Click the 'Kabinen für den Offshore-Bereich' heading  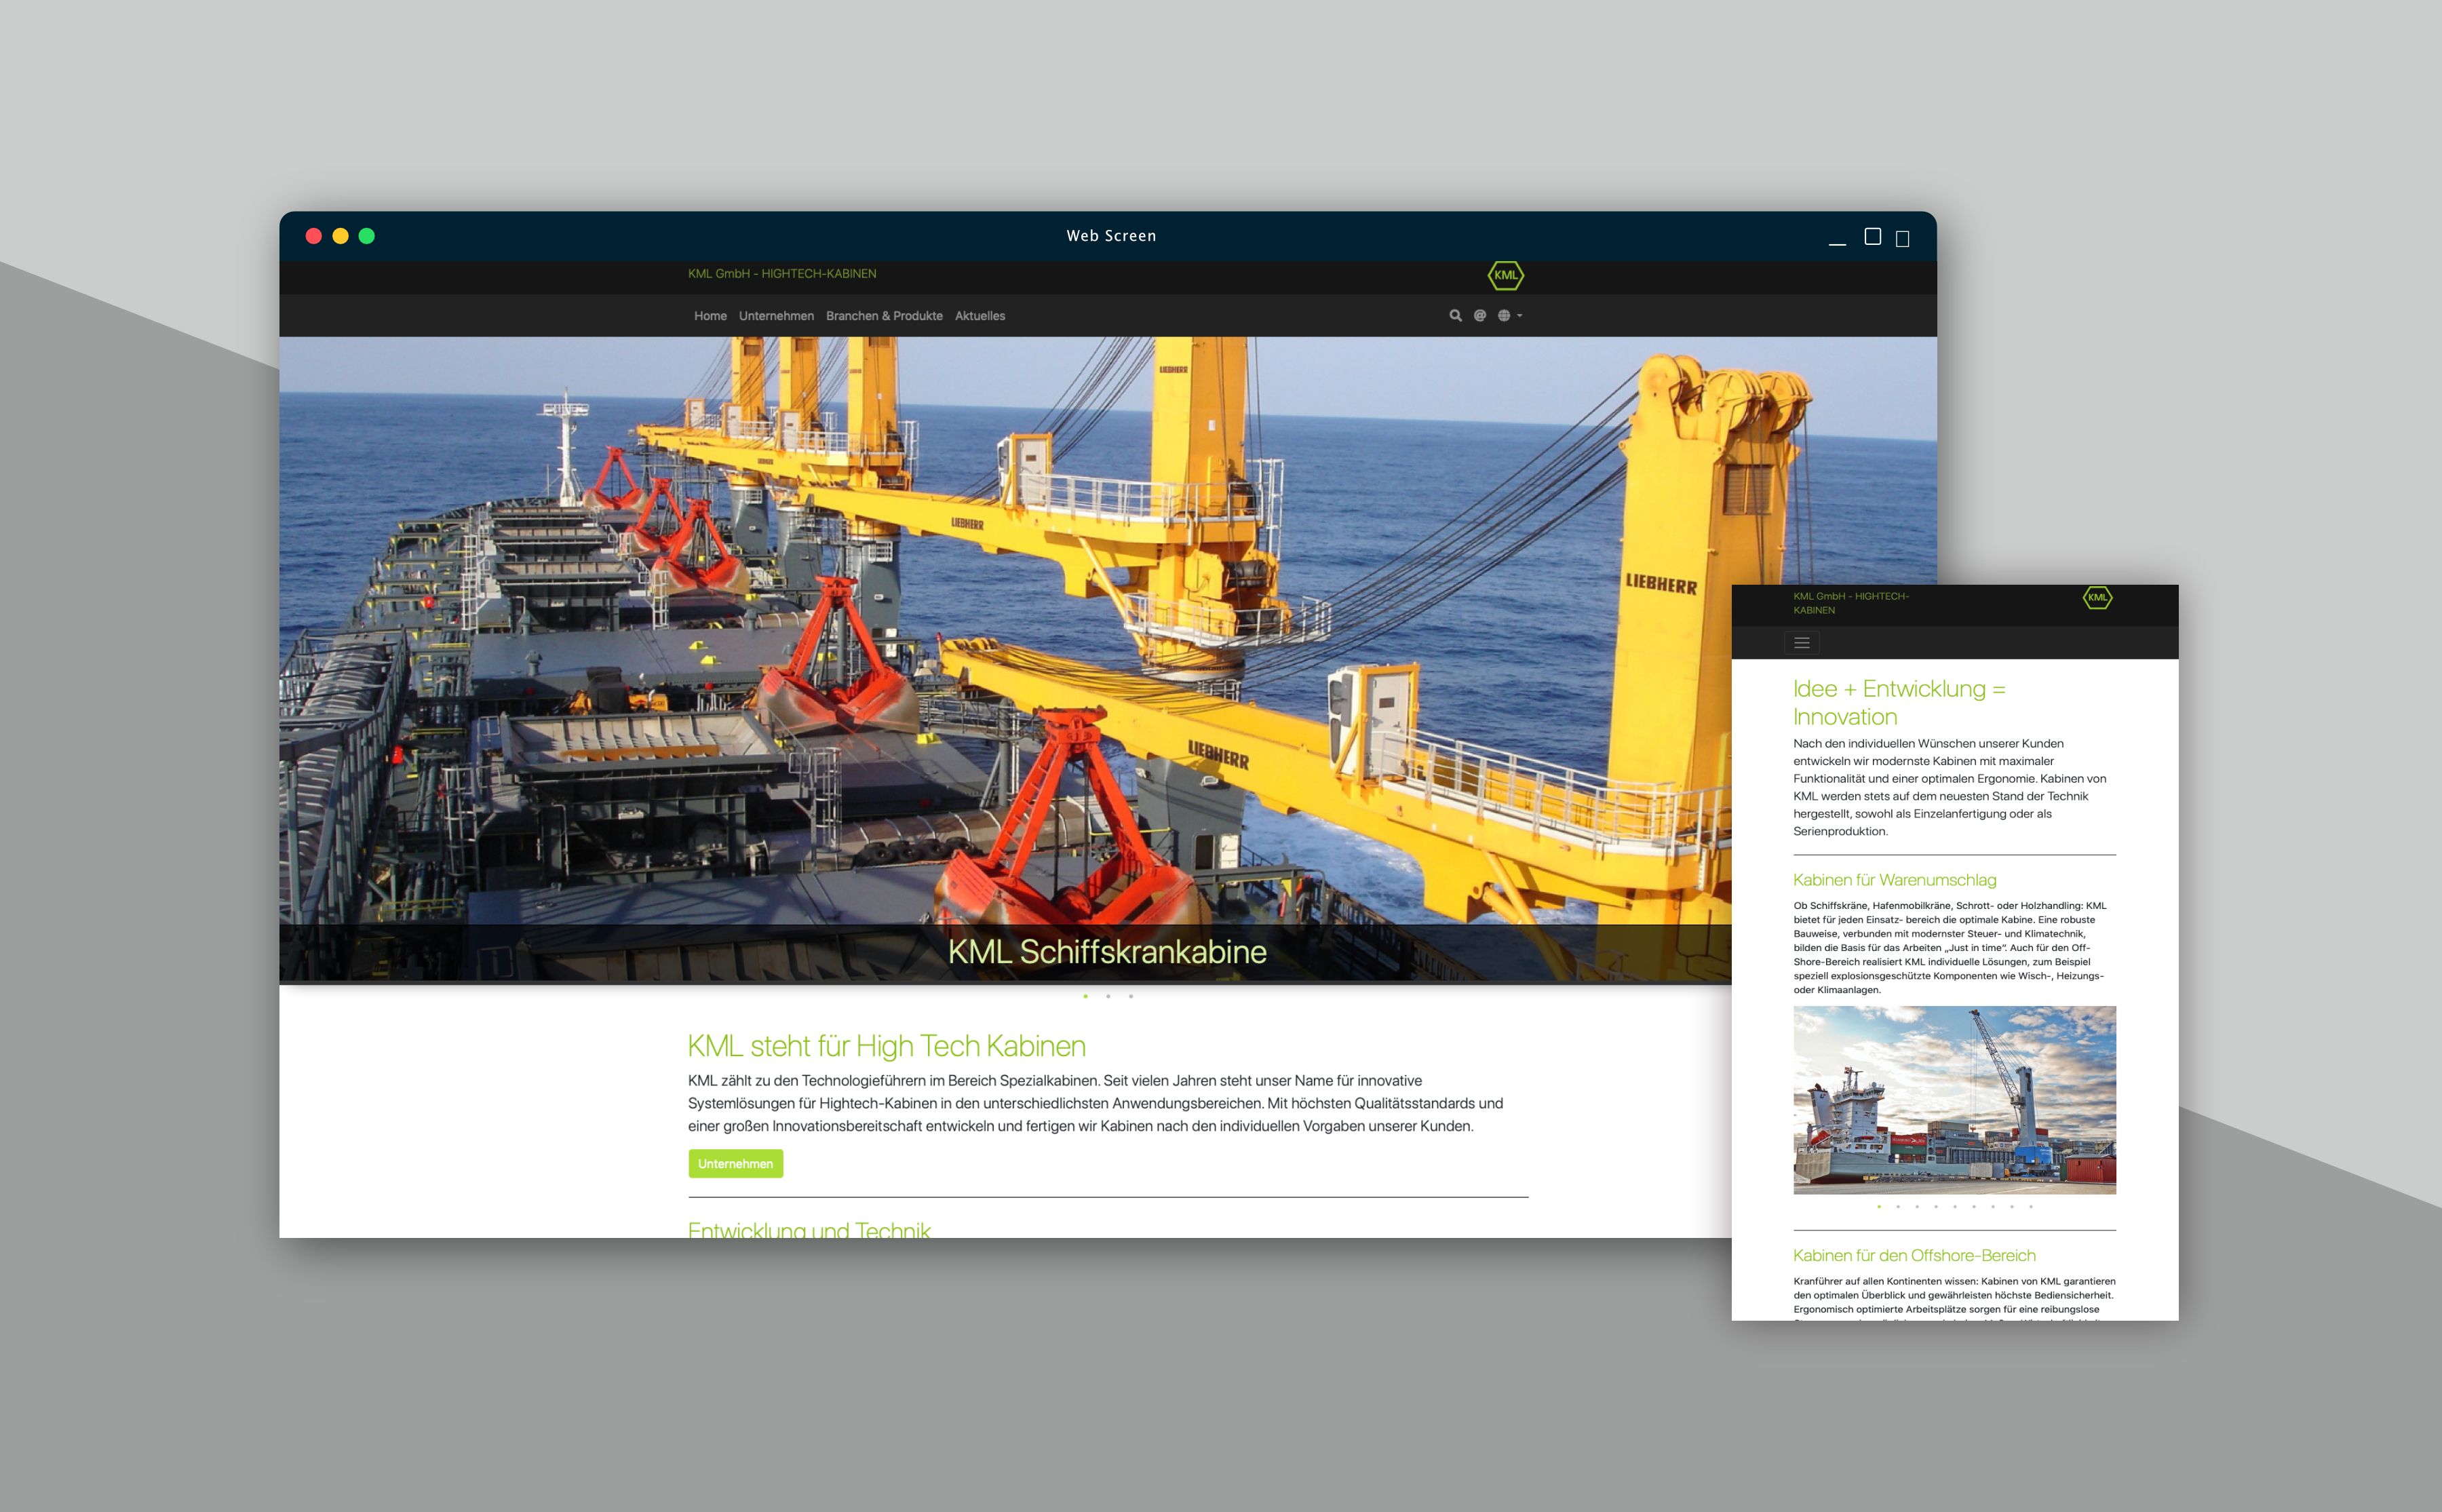[x=1914, y=1256]
